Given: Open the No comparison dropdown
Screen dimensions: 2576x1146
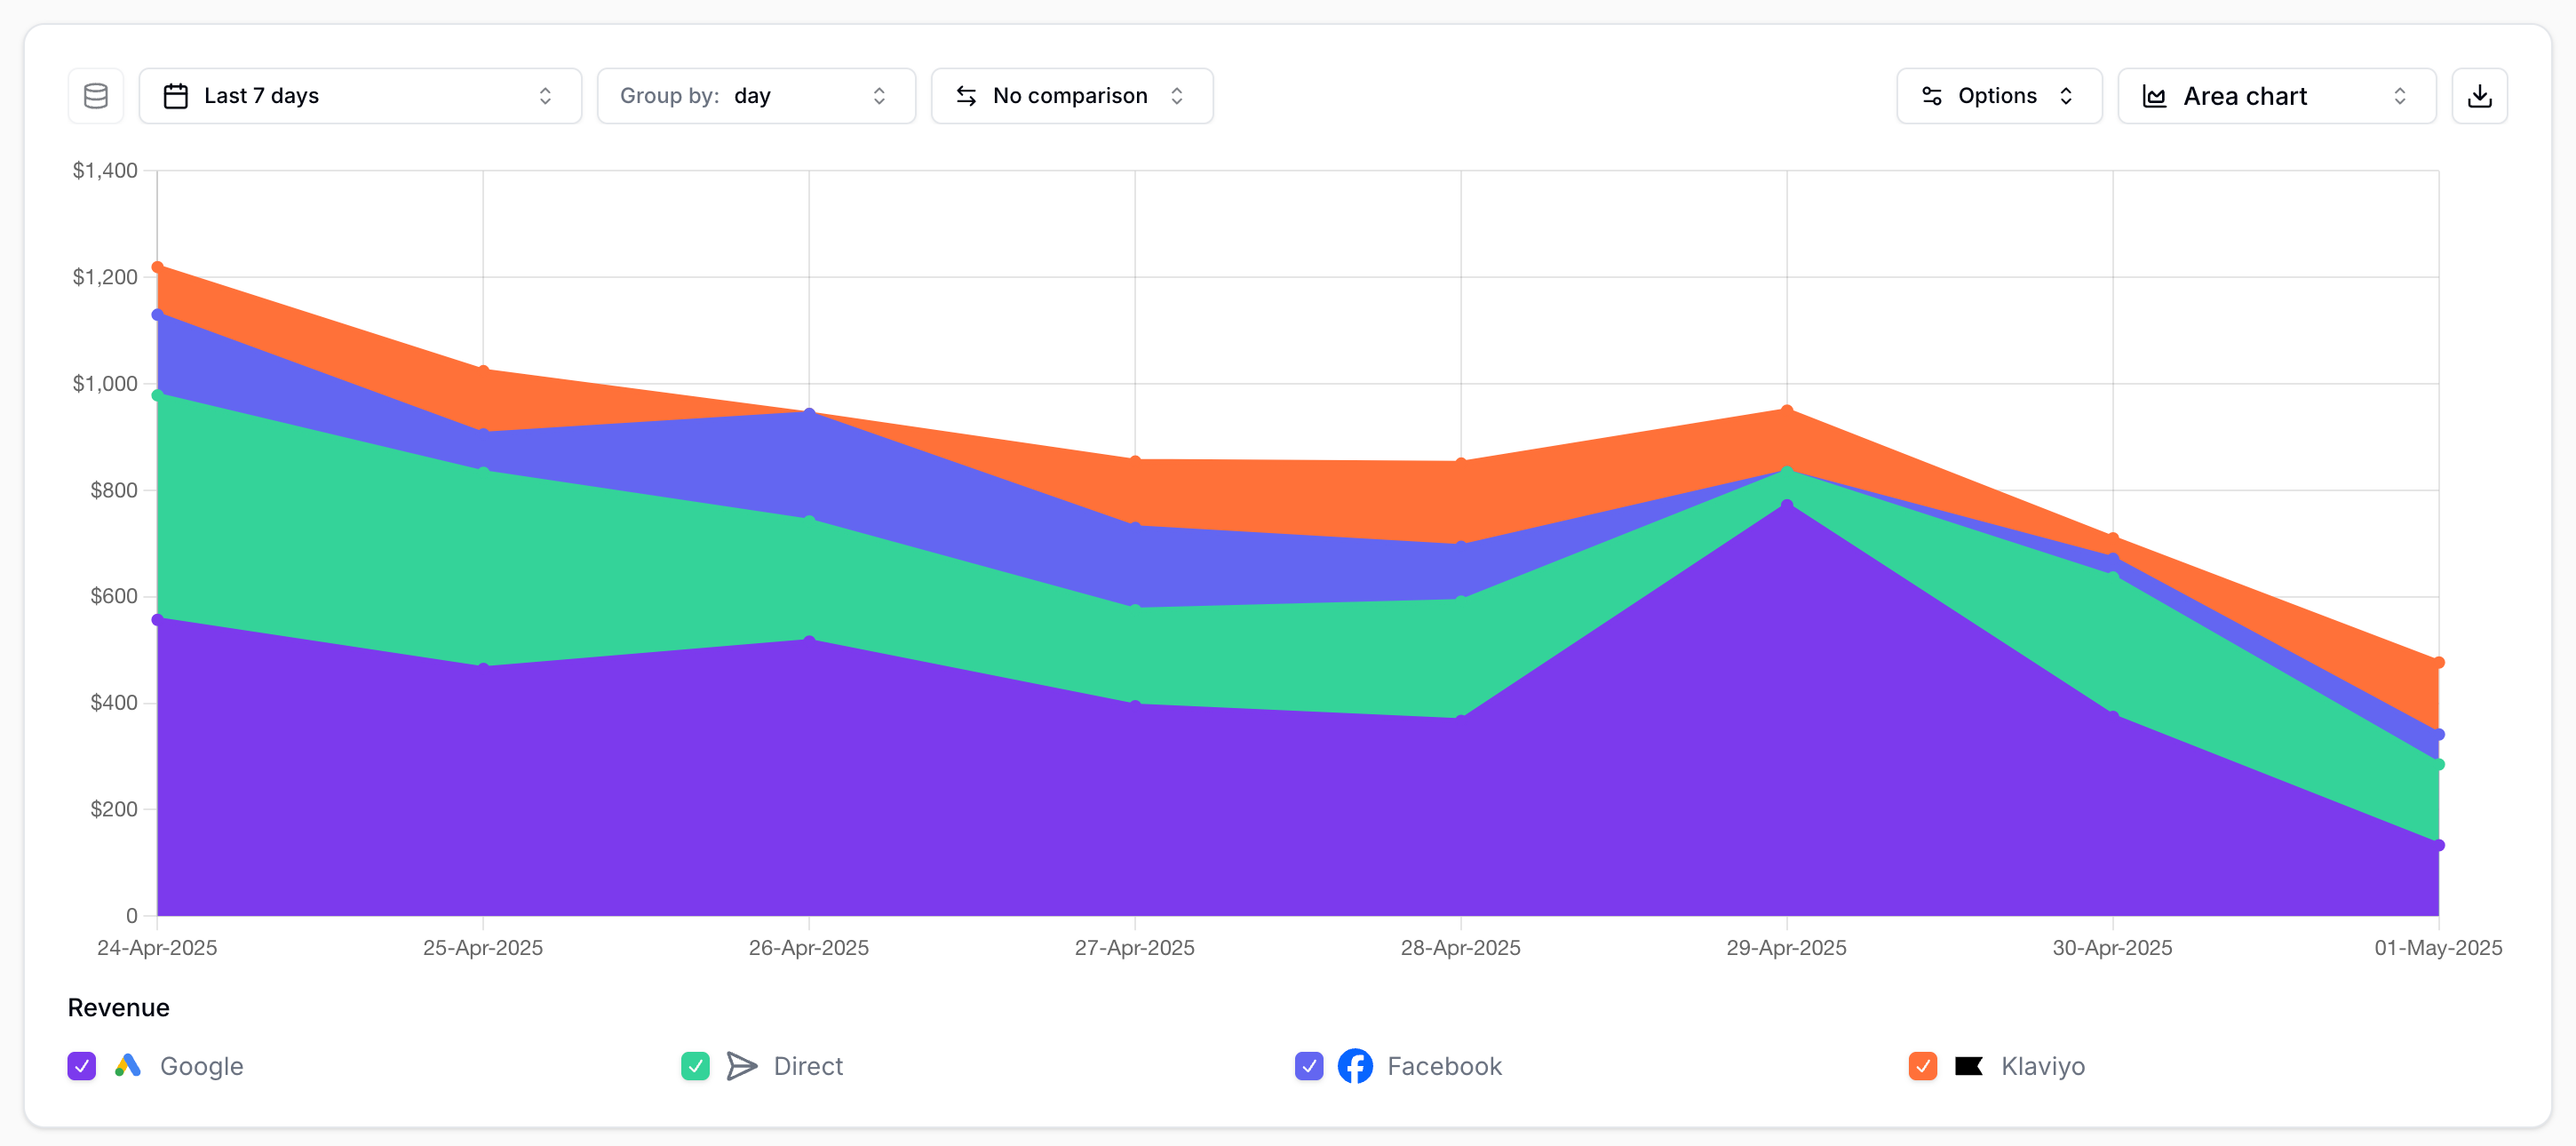Looking at the screenshot, I should click(1072, 96).
